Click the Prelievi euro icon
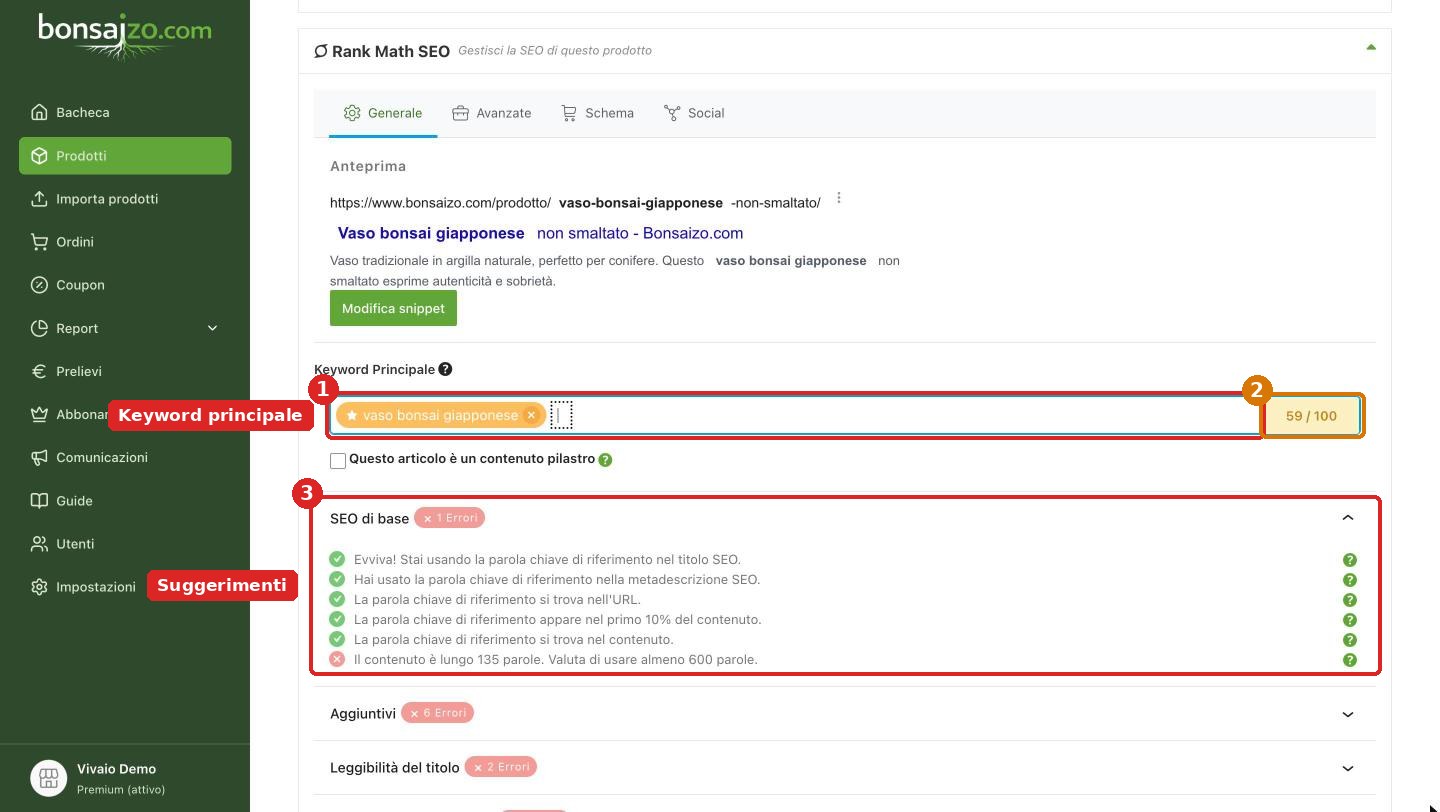1440x812 pixels. tap(39, 371)
